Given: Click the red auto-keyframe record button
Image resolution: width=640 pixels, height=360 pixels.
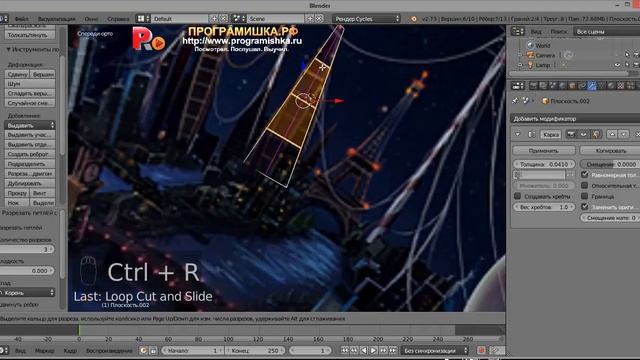Looking at the screenshot, I should coord(481,350).
